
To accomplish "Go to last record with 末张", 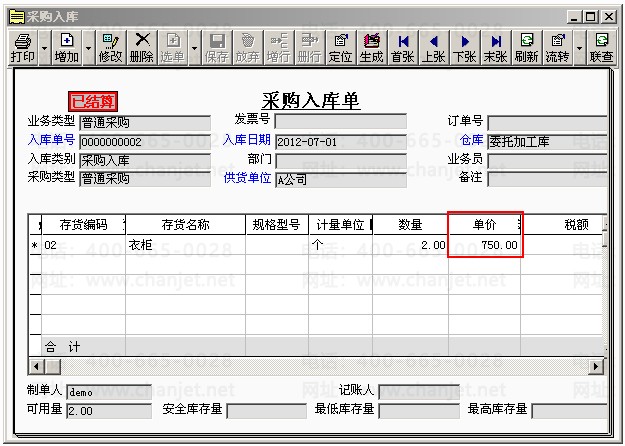I will [x=496, y=47].
